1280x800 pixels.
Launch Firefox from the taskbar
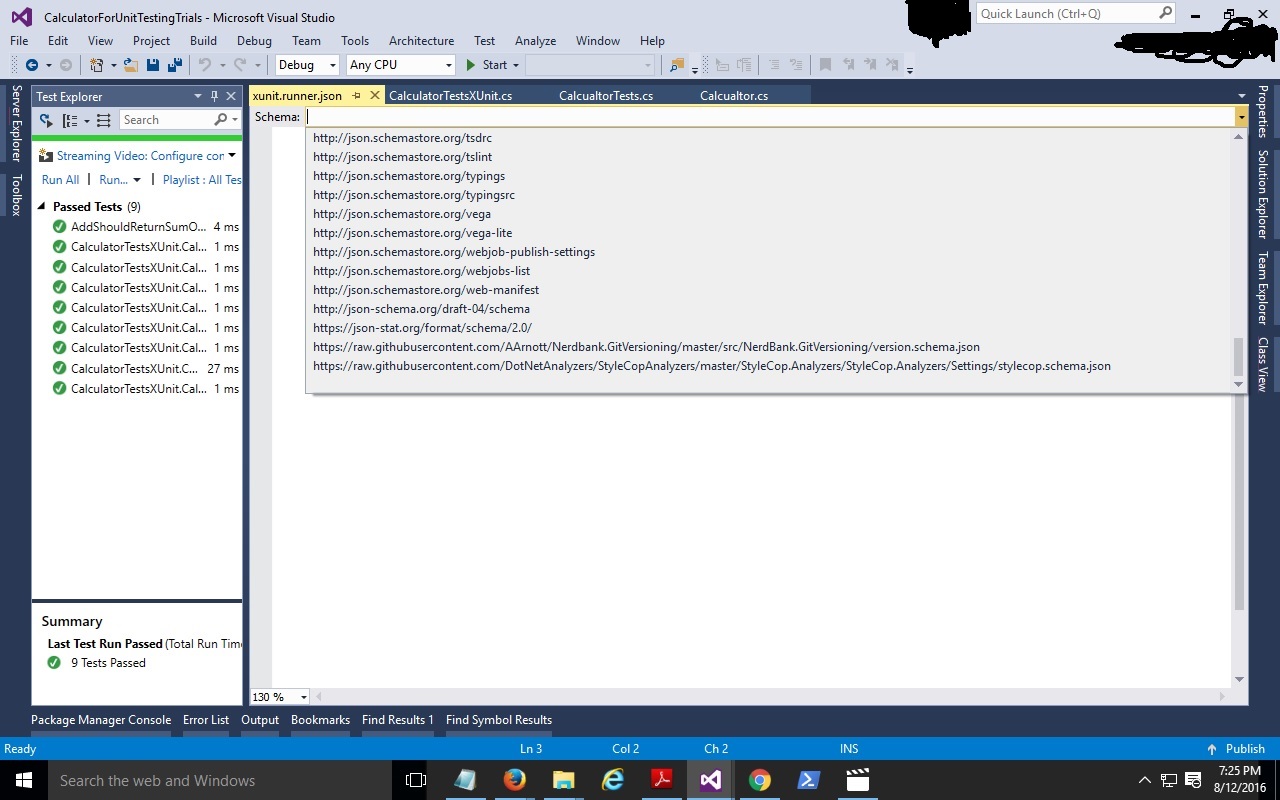514,780
